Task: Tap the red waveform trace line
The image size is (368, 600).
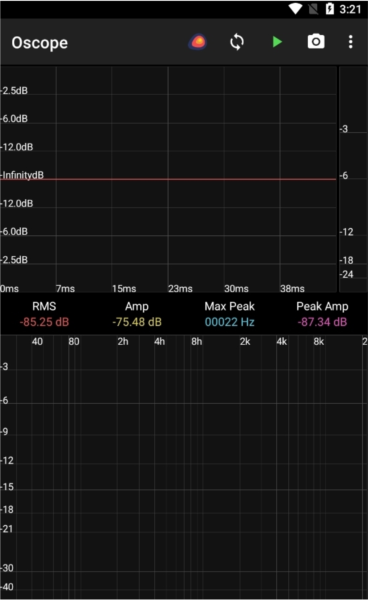Action: tap(168, 179)
